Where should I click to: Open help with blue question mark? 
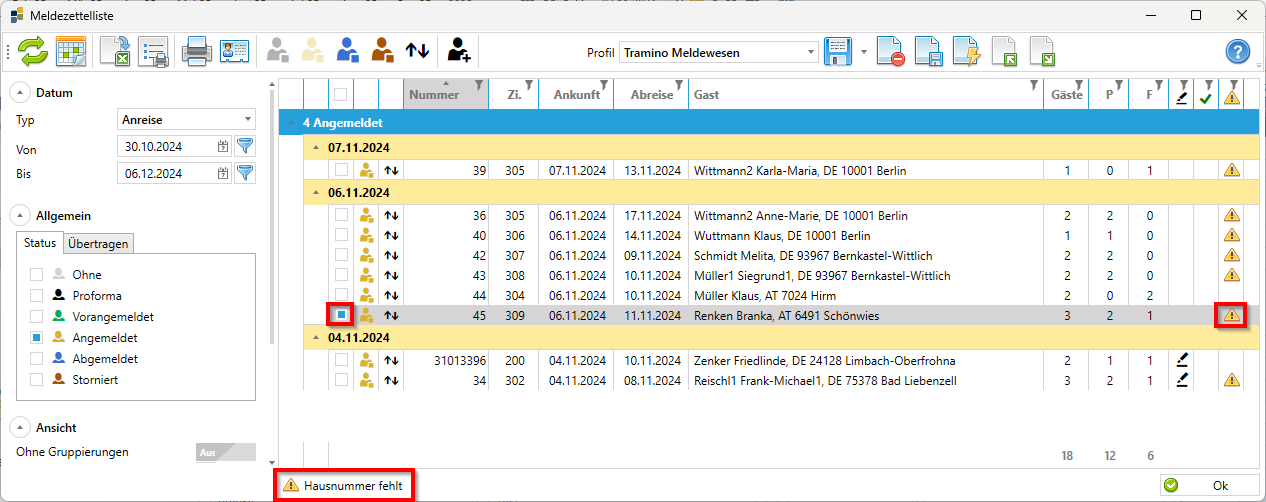pos(1239,51)
